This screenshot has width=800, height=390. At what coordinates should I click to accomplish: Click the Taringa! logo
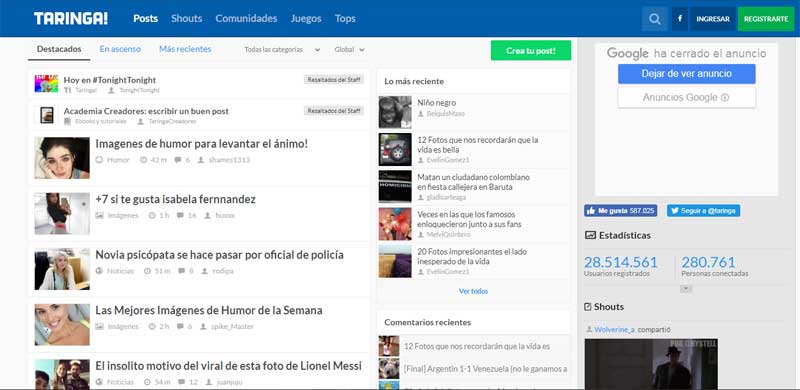[71, 19]
